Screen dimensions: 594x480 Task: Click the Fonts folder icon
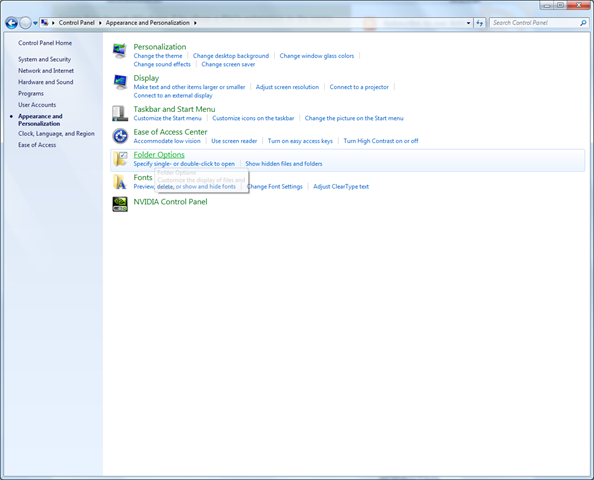click(120, 182)
